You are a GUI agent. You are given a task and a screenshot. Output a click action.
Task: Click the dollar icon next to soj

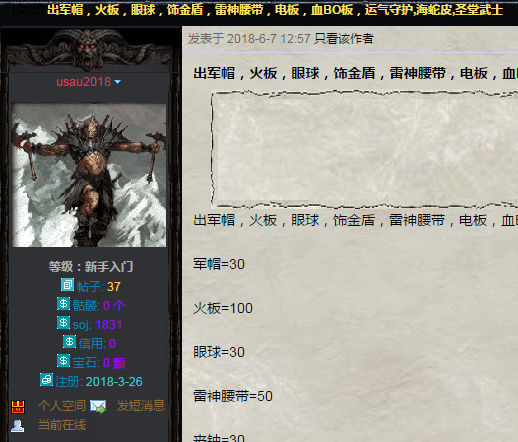[x=63, y=323]
